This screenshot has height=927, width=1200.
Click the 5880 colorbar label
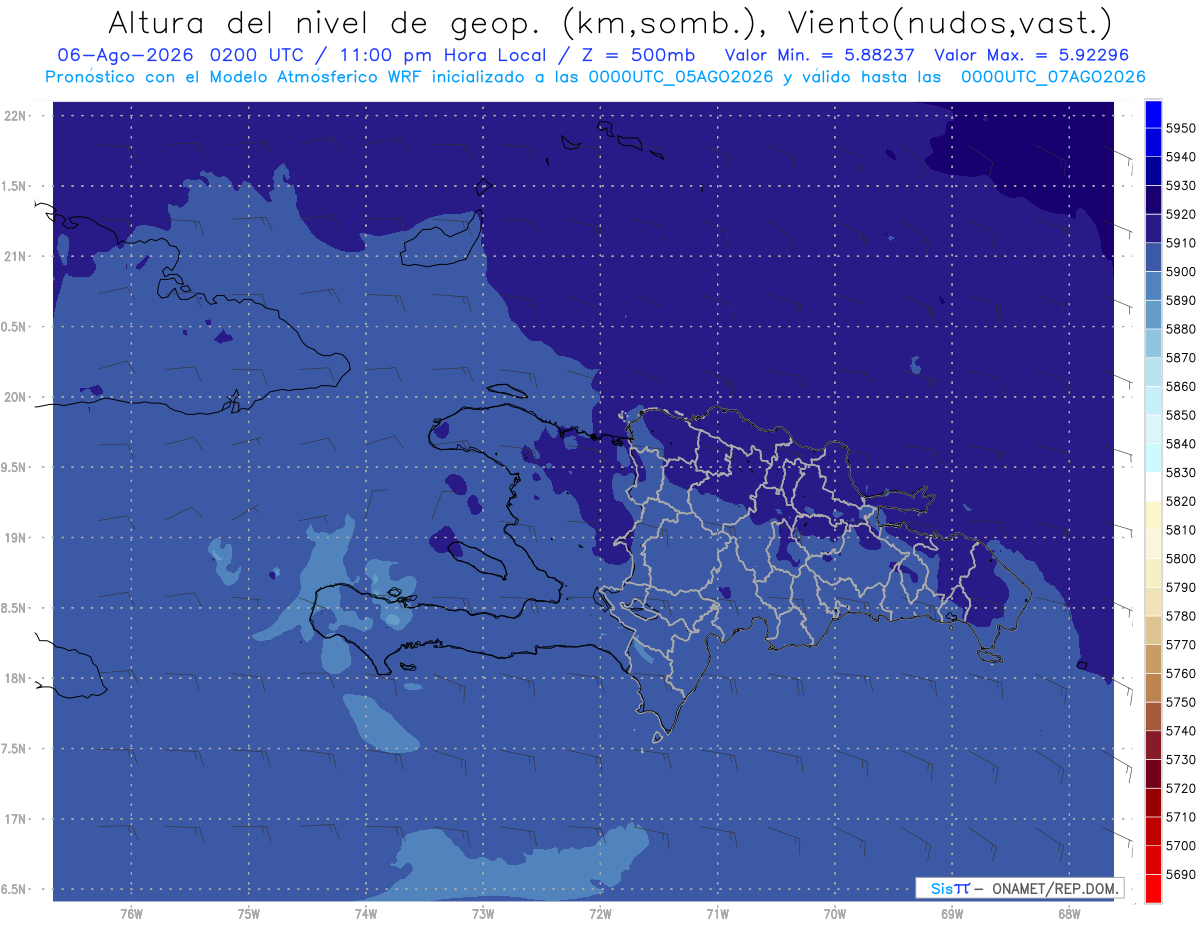[x=1181, y=329]
